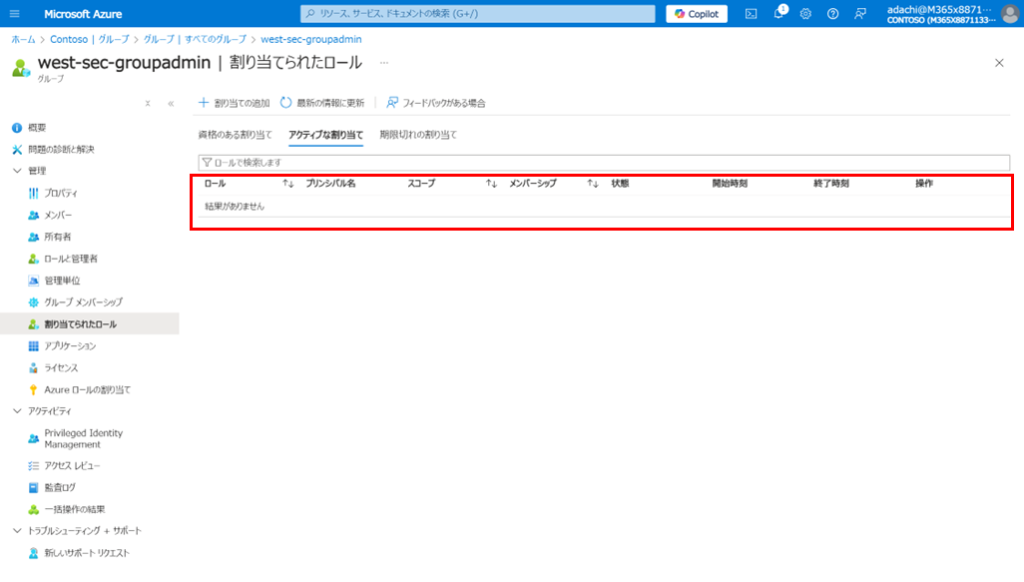This screenshot has width=1024, height=582.
Task: Open the Azure portal hamburger menu
Action: coord(14,14)
